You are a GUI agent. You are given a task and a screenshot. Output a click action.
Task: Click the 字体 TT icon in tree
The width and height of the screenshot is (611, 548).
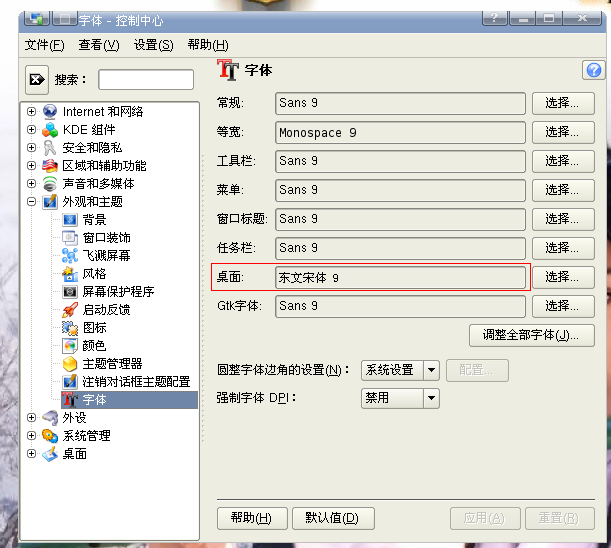coord(70,400)
